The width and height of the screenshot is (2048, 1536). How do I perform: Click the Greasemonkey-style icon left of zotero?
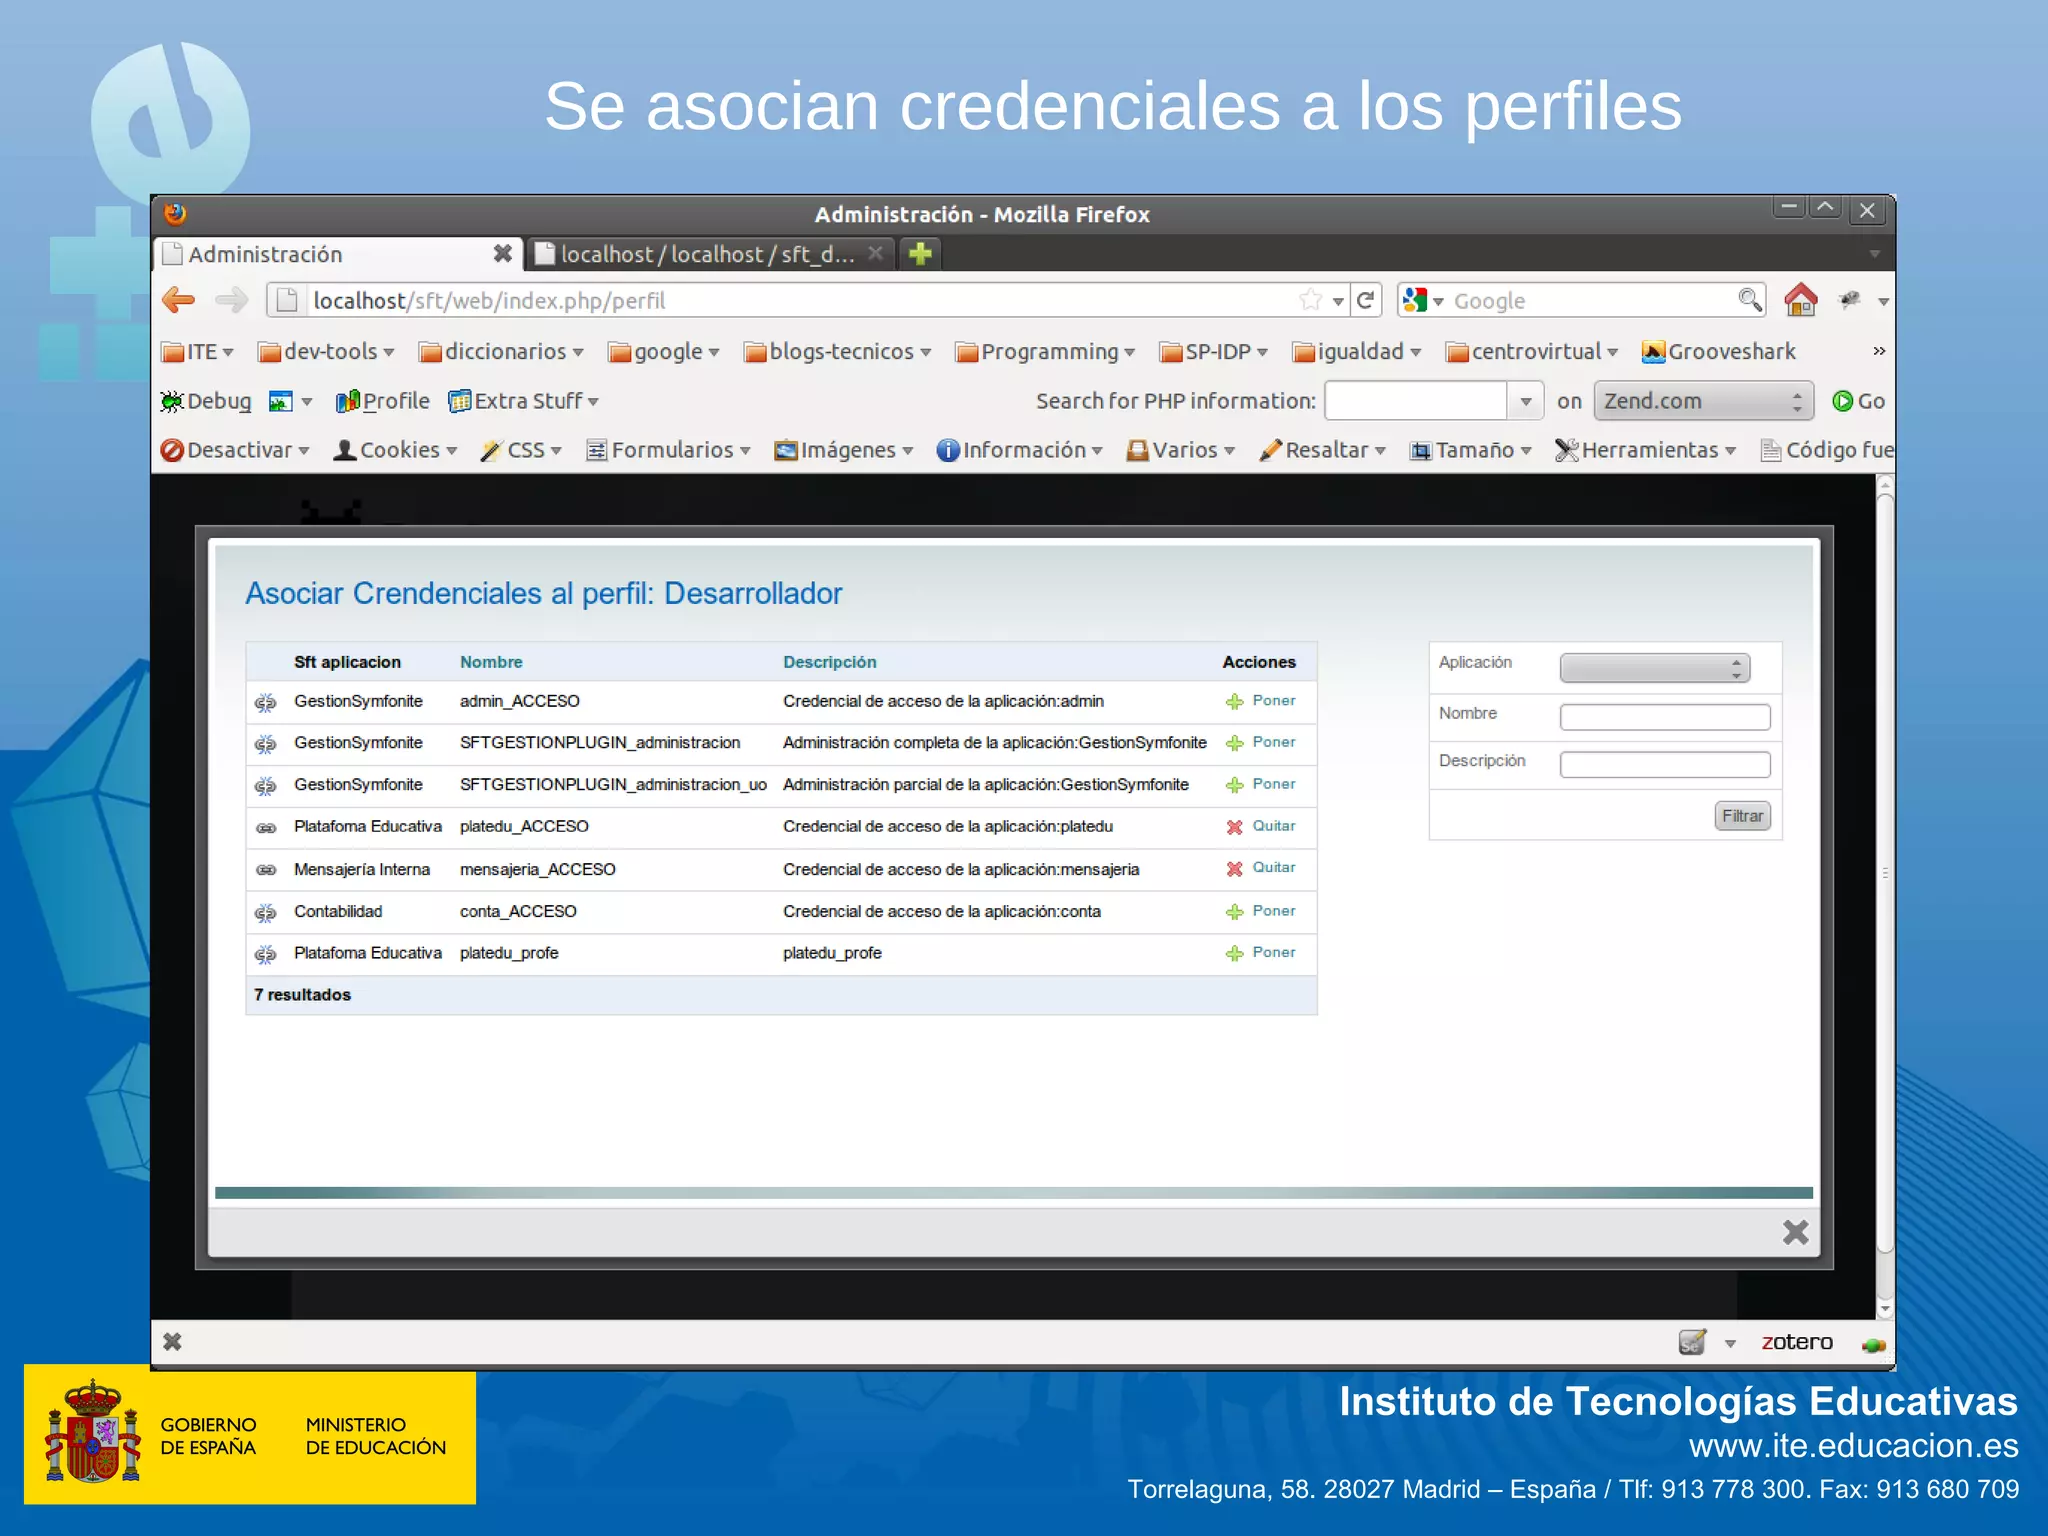pyautogui.click(x=1692, y=1342)
